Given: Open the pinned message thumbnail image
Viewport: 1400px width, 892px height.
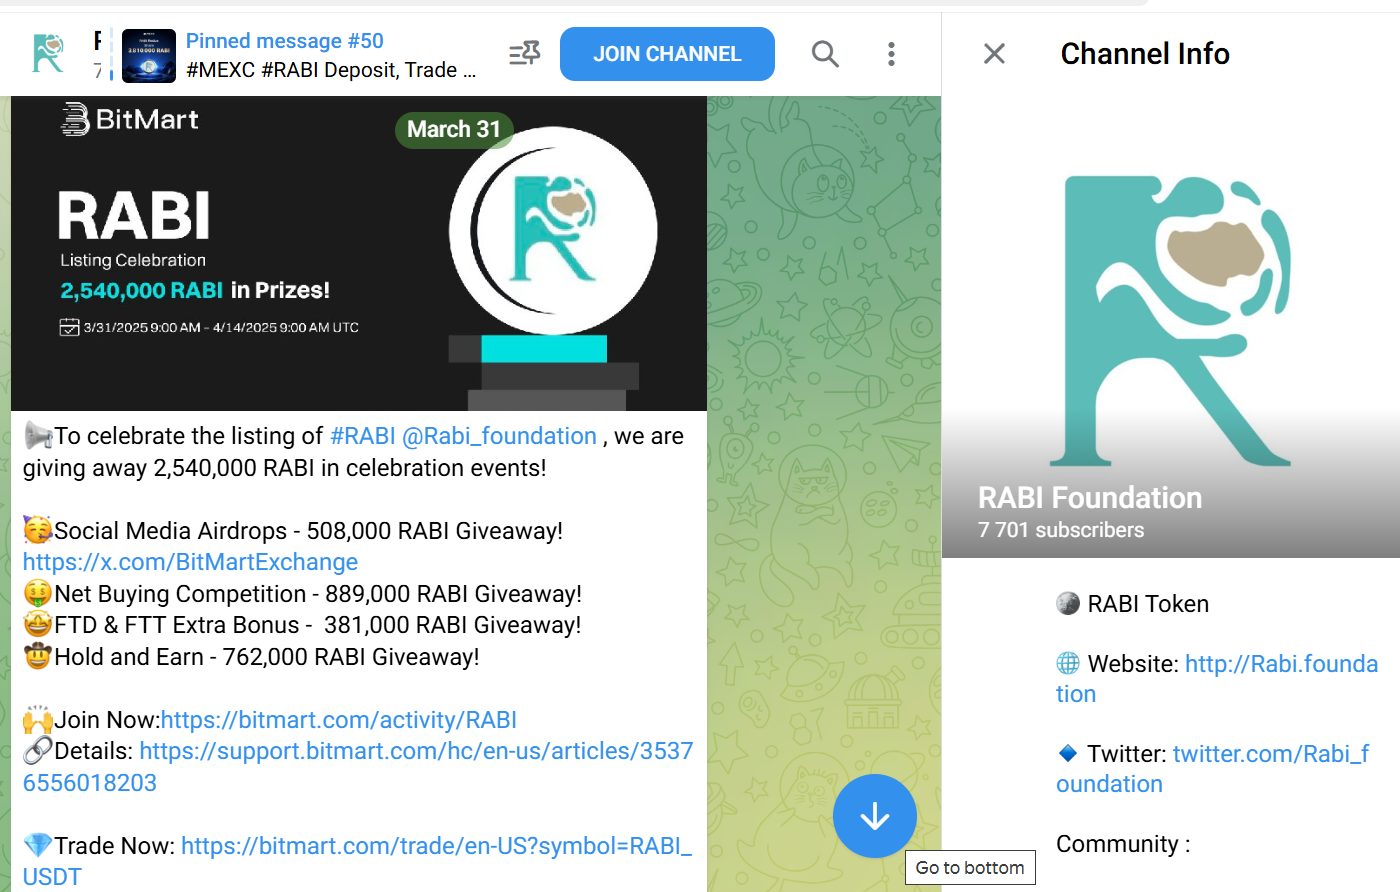Looking at the screenshot, I should [149, 55].
